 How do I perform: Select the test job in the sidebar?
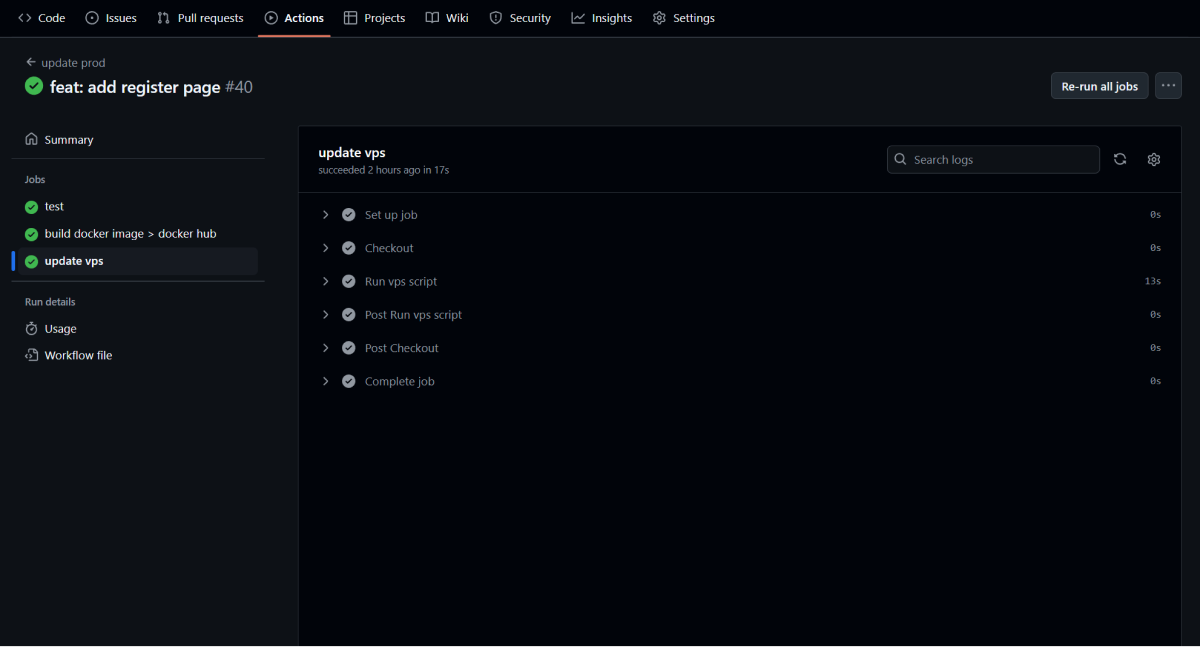(x=55, y=206)
